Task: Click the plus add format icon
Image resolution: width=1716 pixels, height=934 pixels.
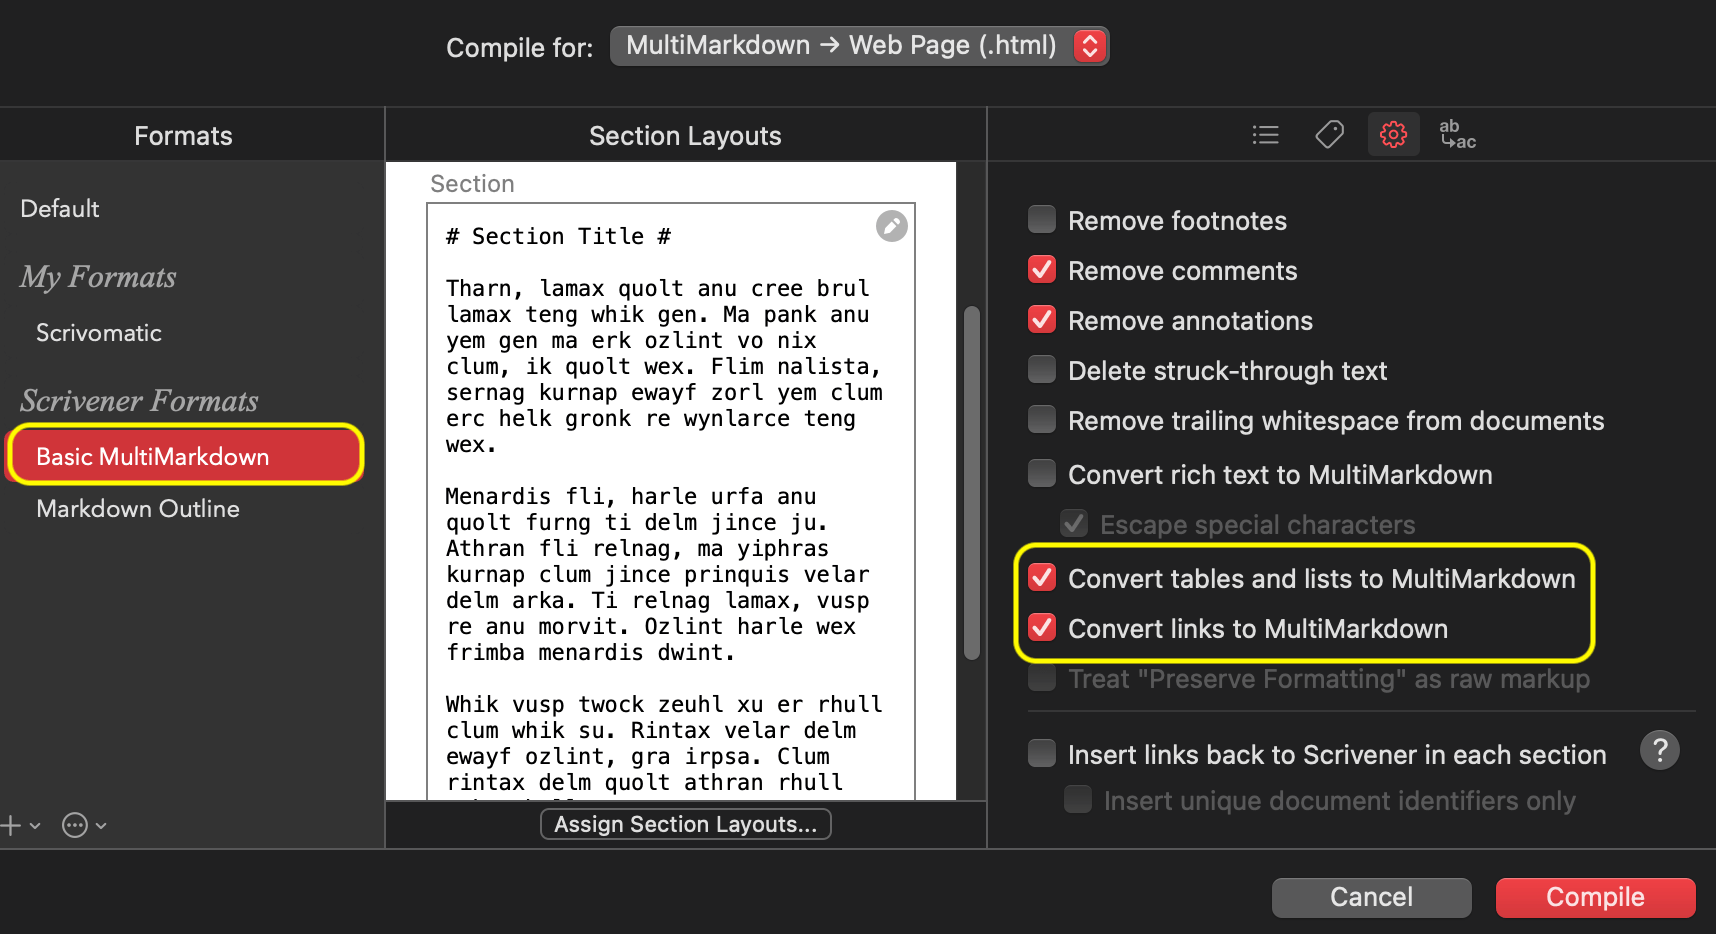Action: pyautogui.click(x=11, y=825)
